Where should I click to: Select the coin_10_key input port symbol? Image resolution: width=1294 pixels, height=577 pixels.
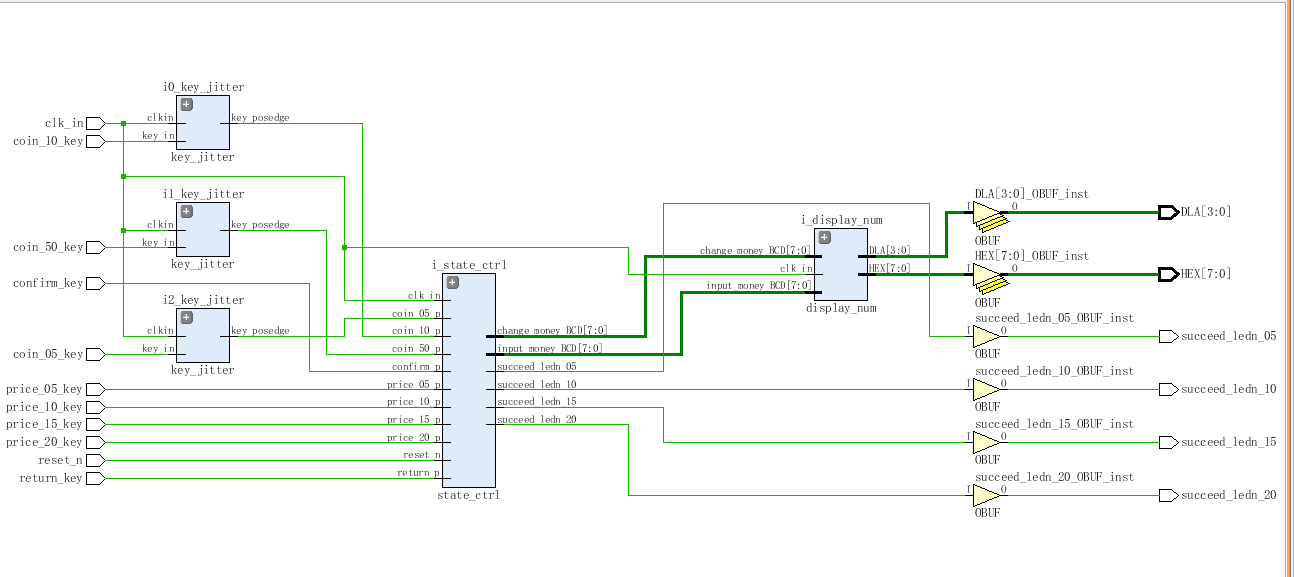(95, 141)
